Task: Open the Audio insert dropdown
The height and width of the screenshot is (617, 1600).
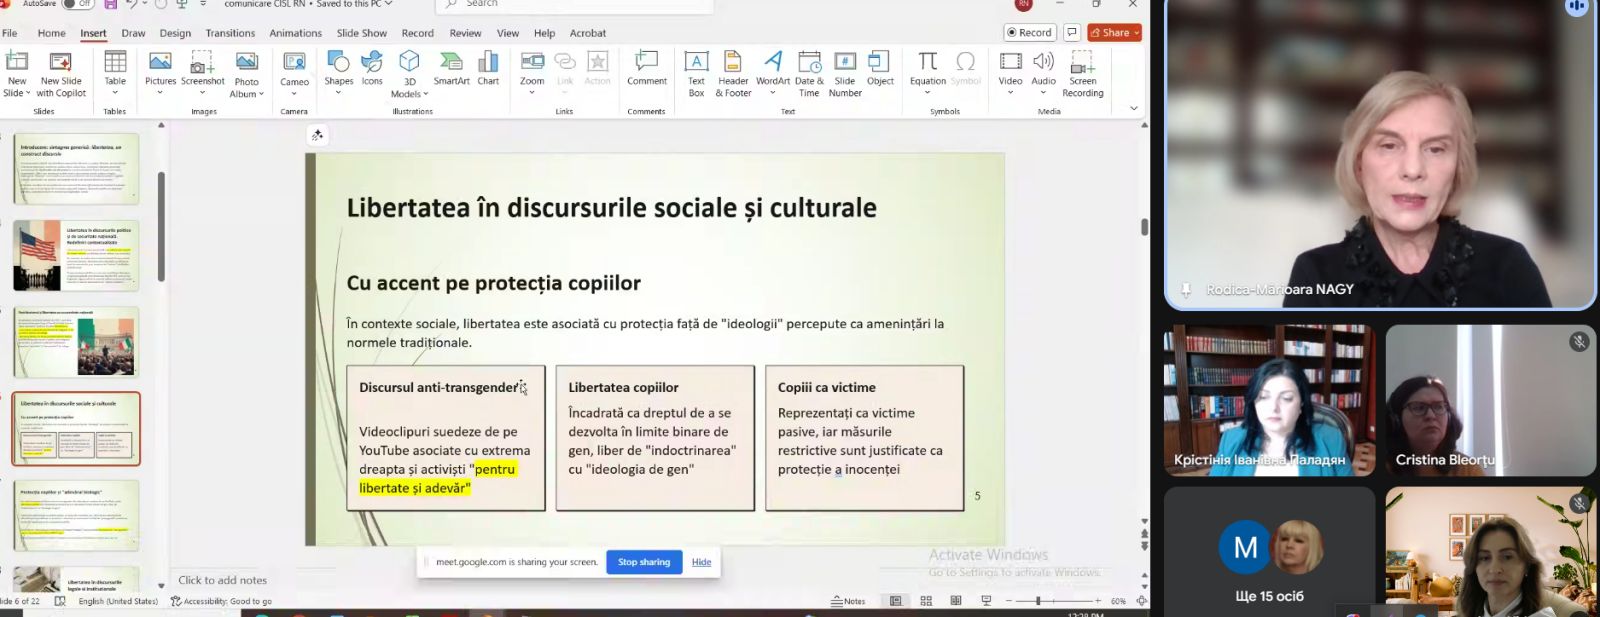Action: (1043, 93)
